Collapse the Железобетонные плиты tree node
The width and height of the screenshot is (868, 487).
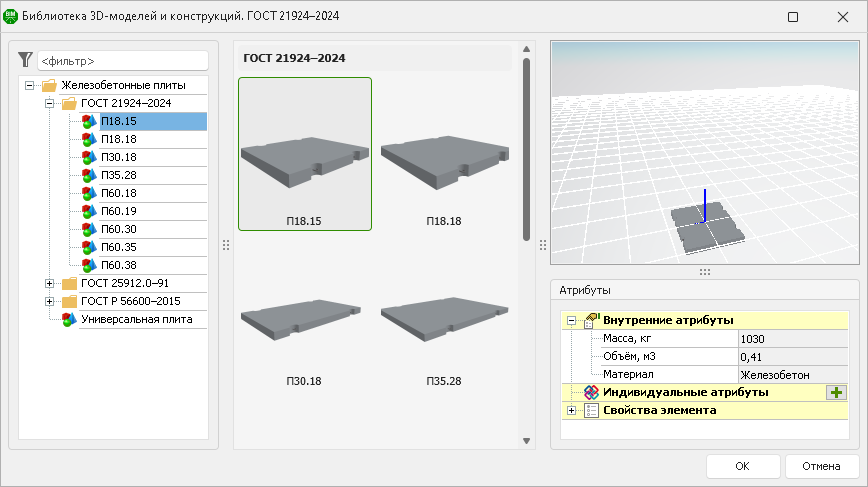pyautogui.click(x=29, y=85)
